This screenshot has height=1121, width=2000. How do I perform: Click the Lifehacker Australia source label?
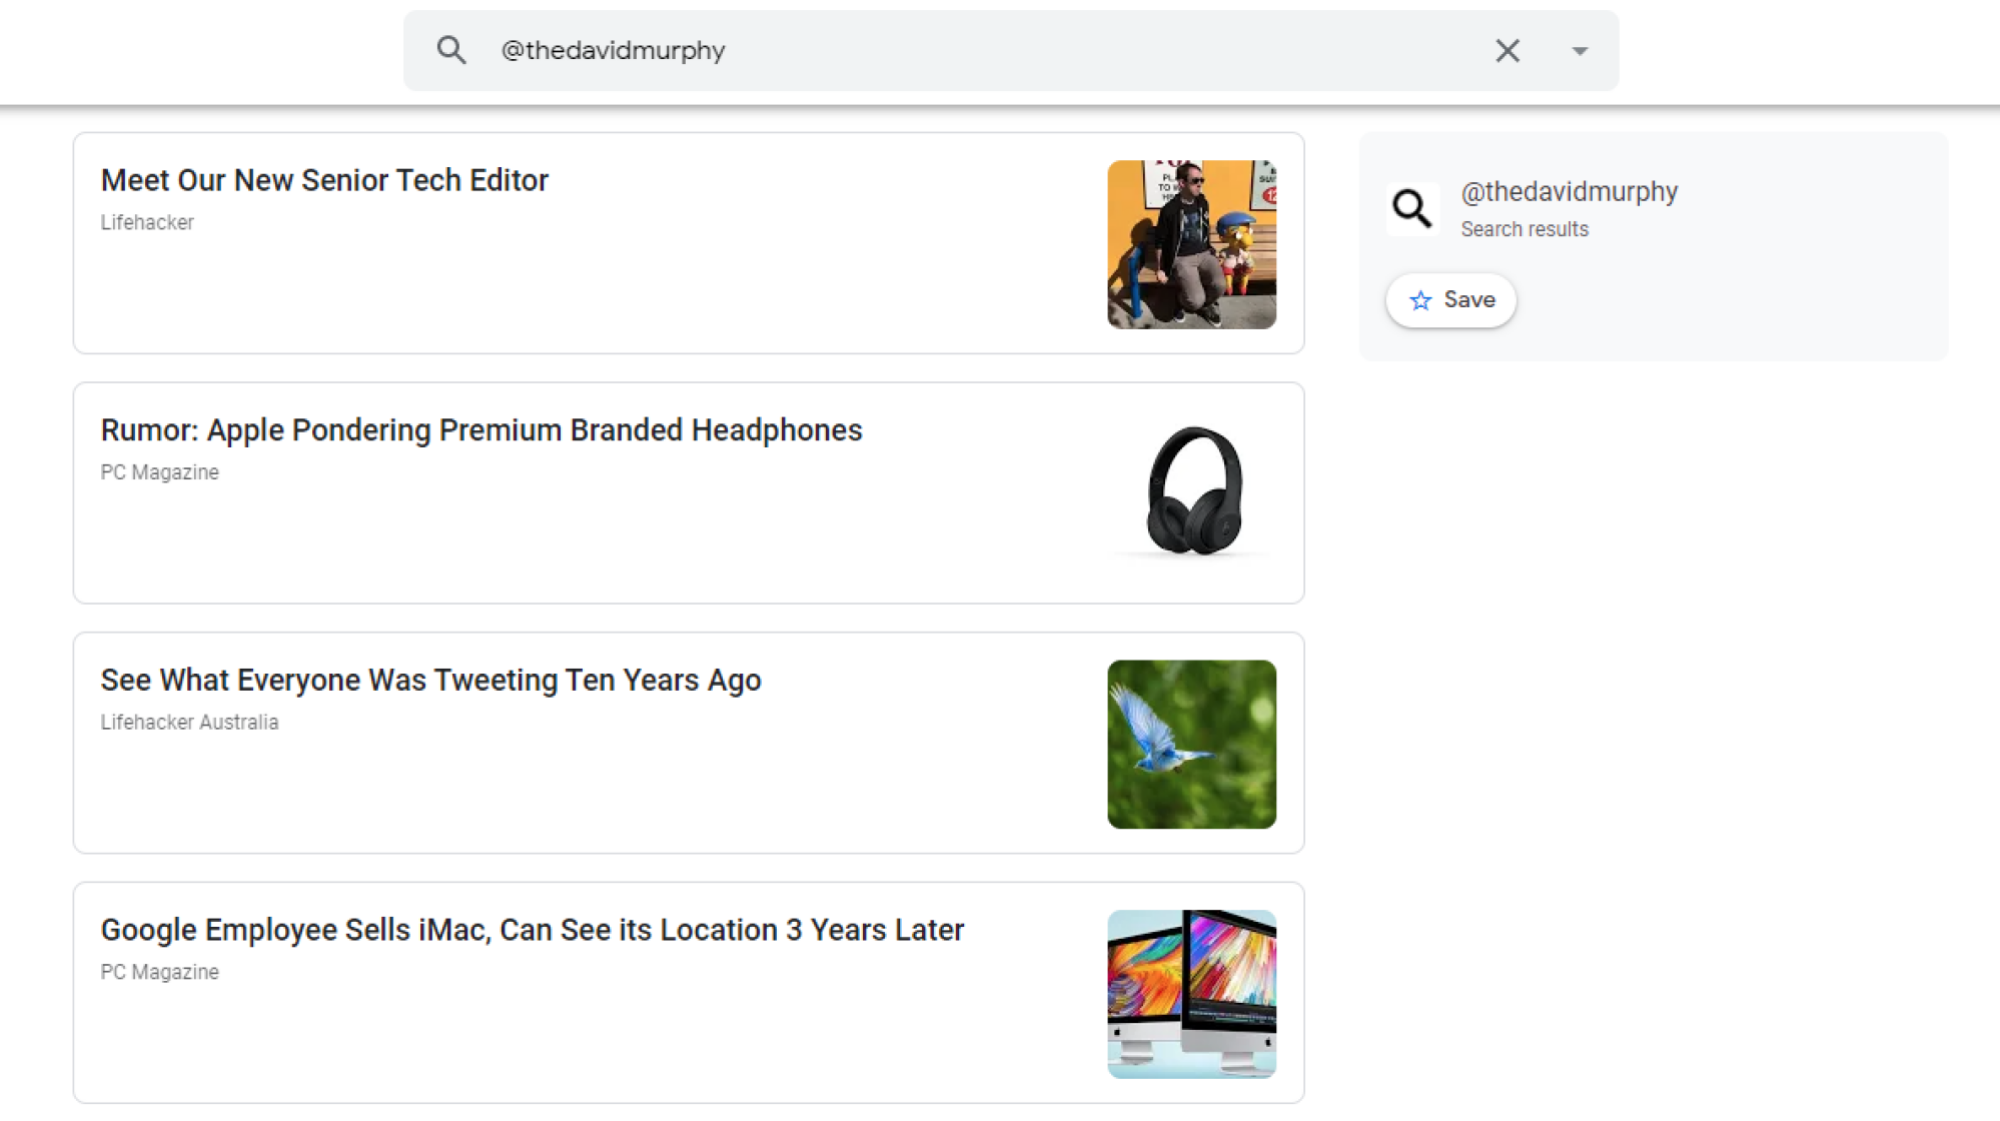coord(189,723)
